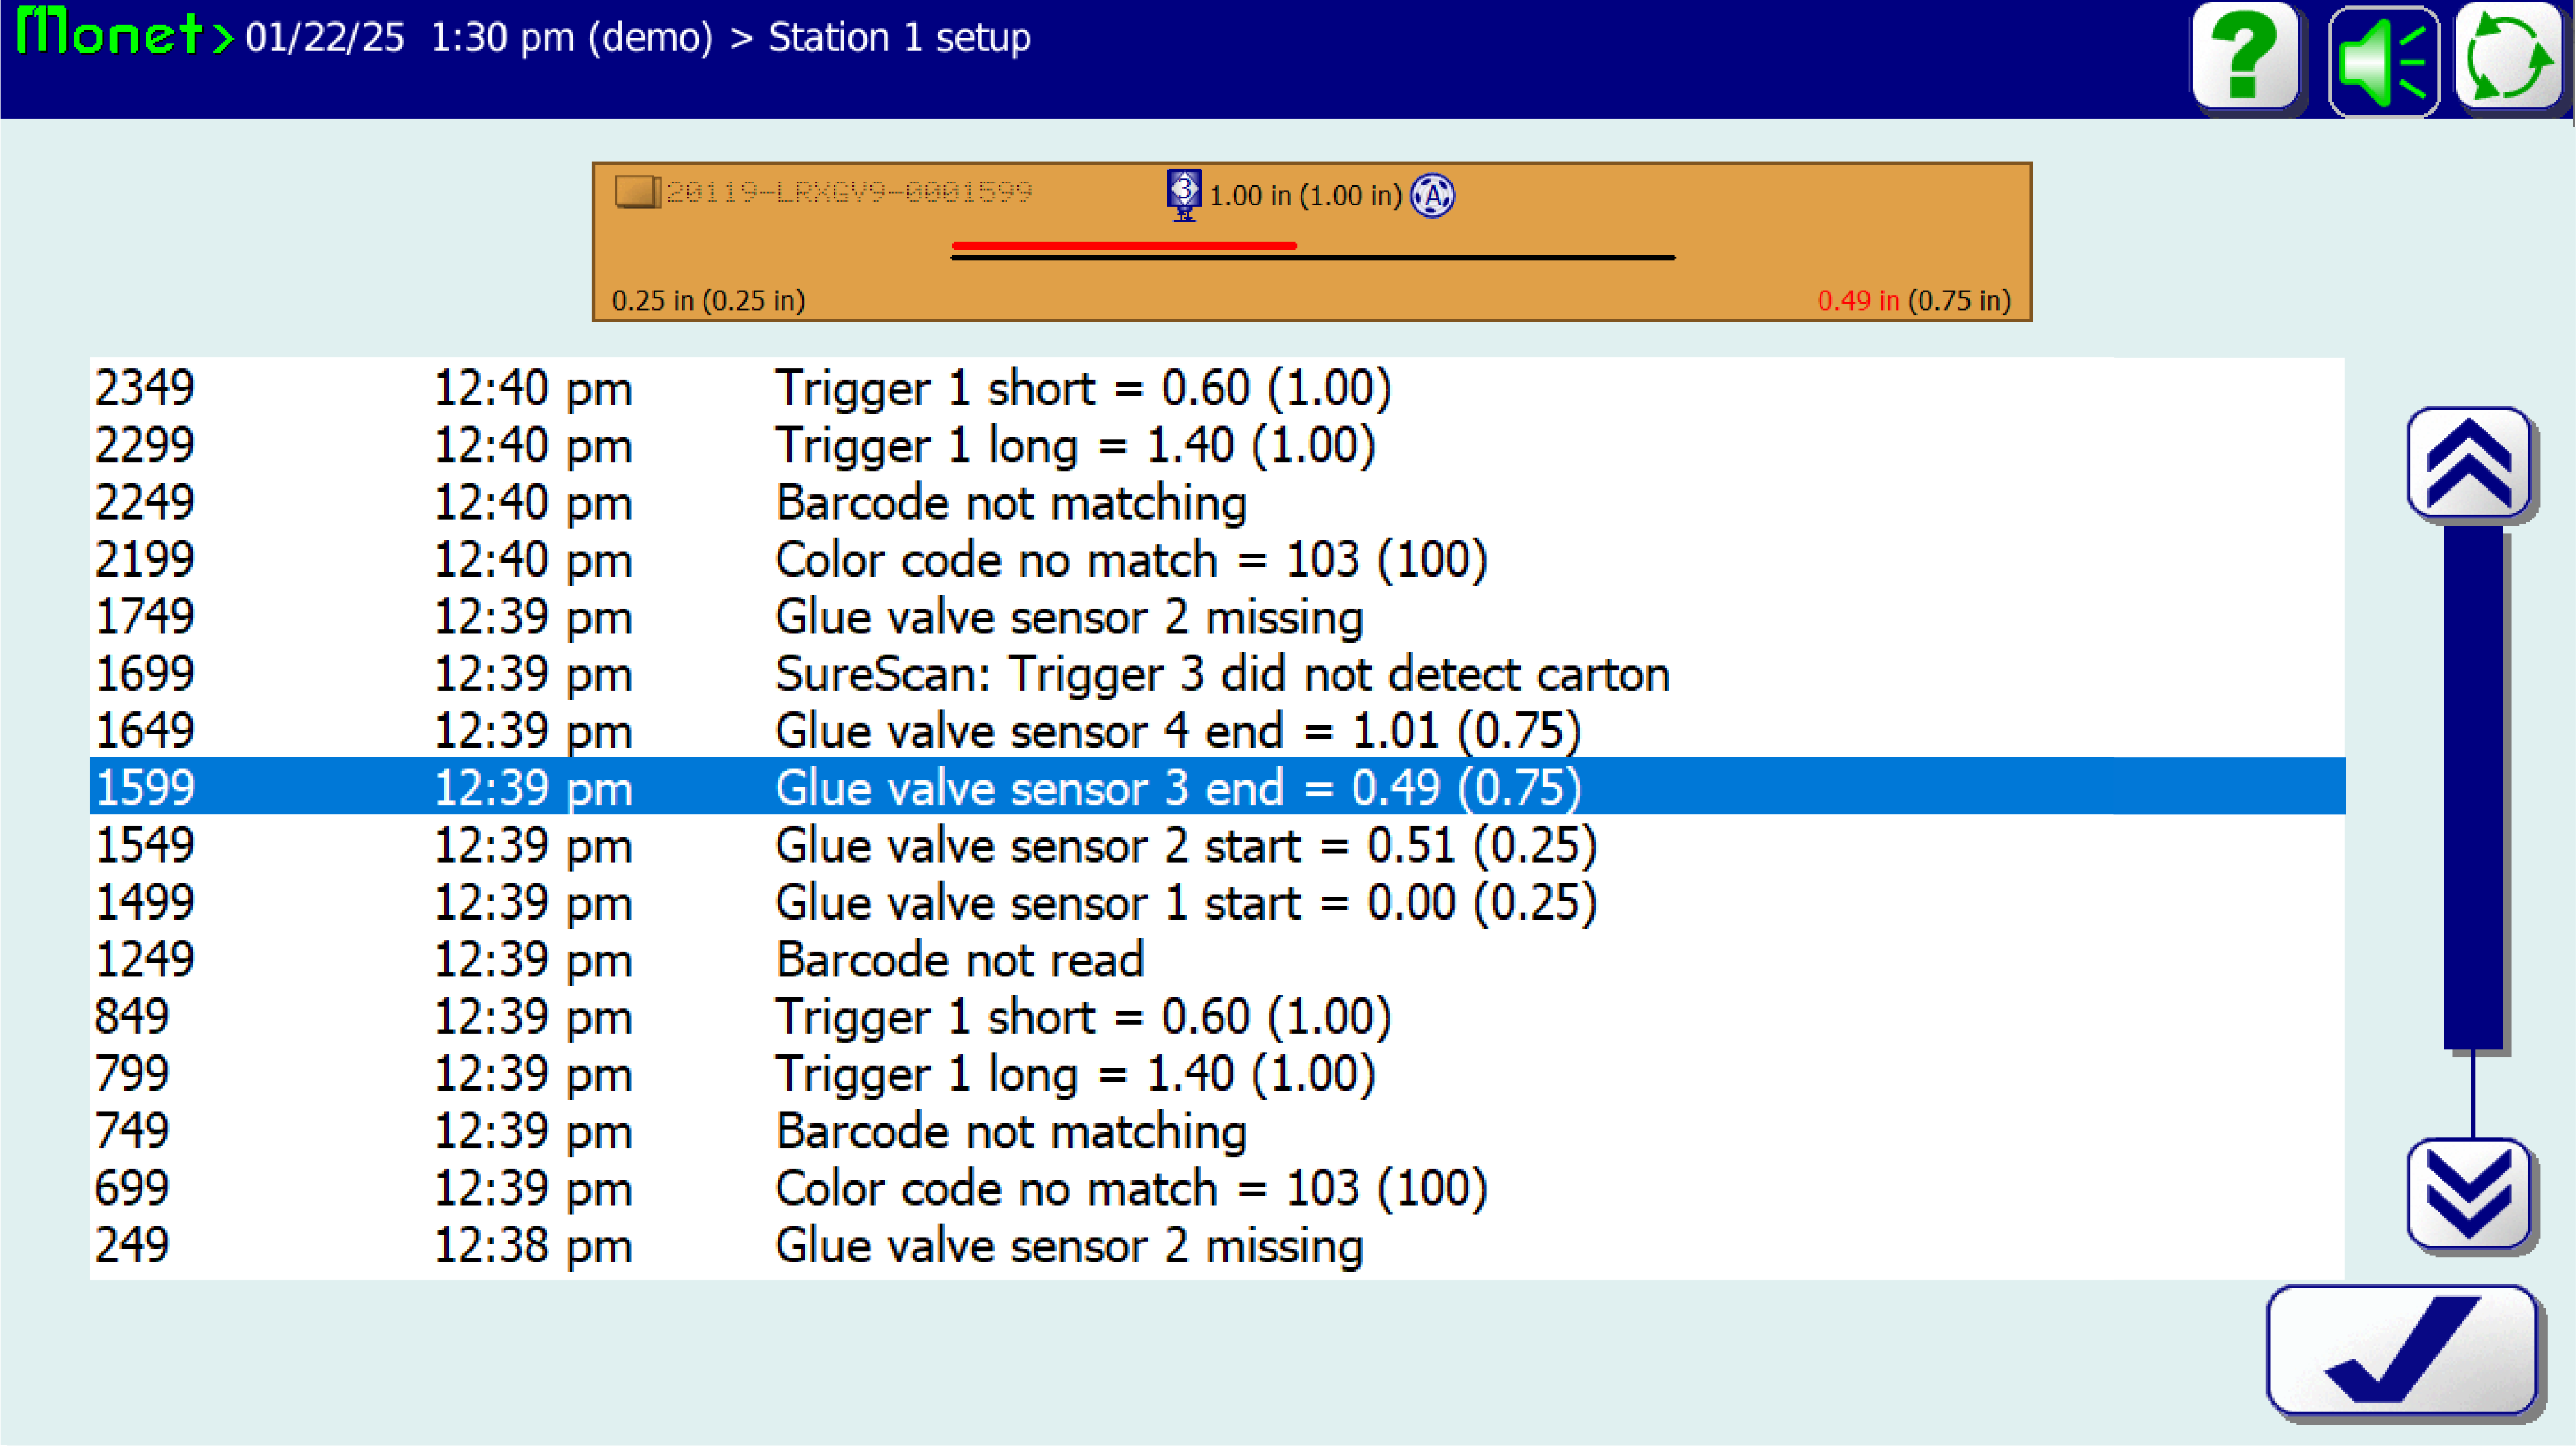Screen dimensions: 2576x1446
Task: Select row 1249 Barcode not read
Action: (x=1217, y=959)
